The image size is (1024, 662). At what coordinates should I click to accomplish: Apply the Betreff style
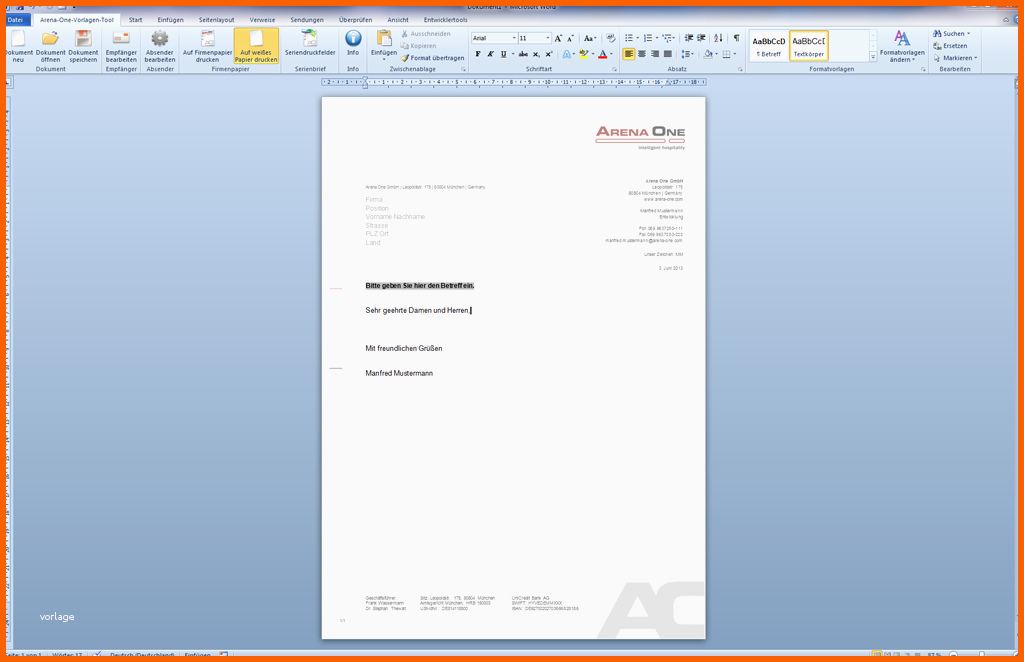click(x=769, y=46)
